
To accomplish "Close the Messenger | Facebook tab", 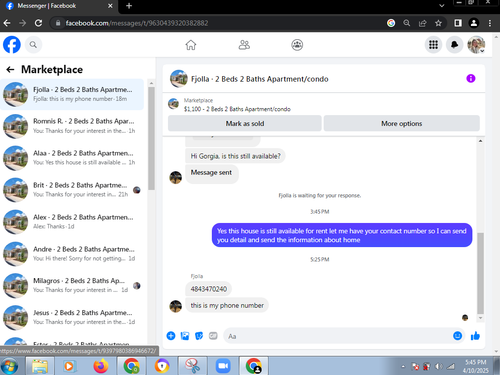I will pos(110,6).
